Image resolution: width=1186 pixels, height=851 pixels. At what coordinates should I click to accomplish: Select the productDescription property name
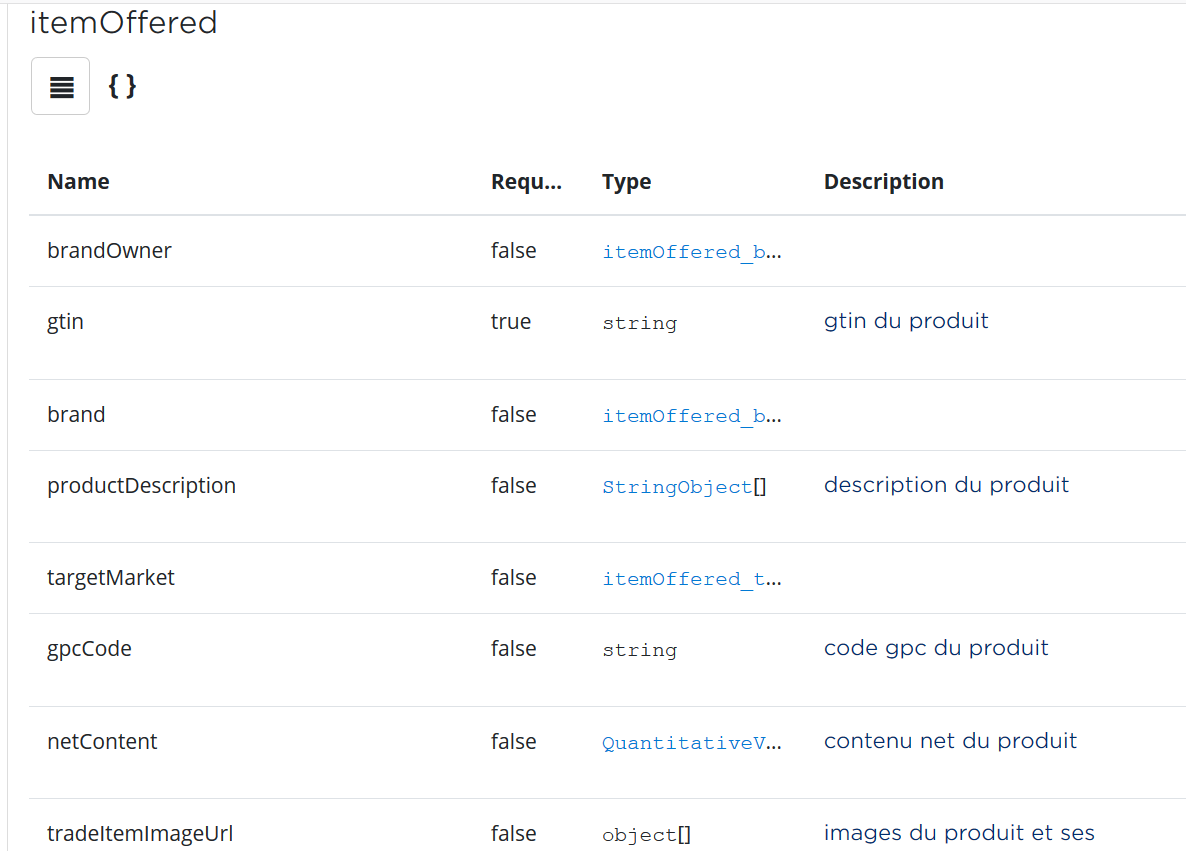click(141, 486)
